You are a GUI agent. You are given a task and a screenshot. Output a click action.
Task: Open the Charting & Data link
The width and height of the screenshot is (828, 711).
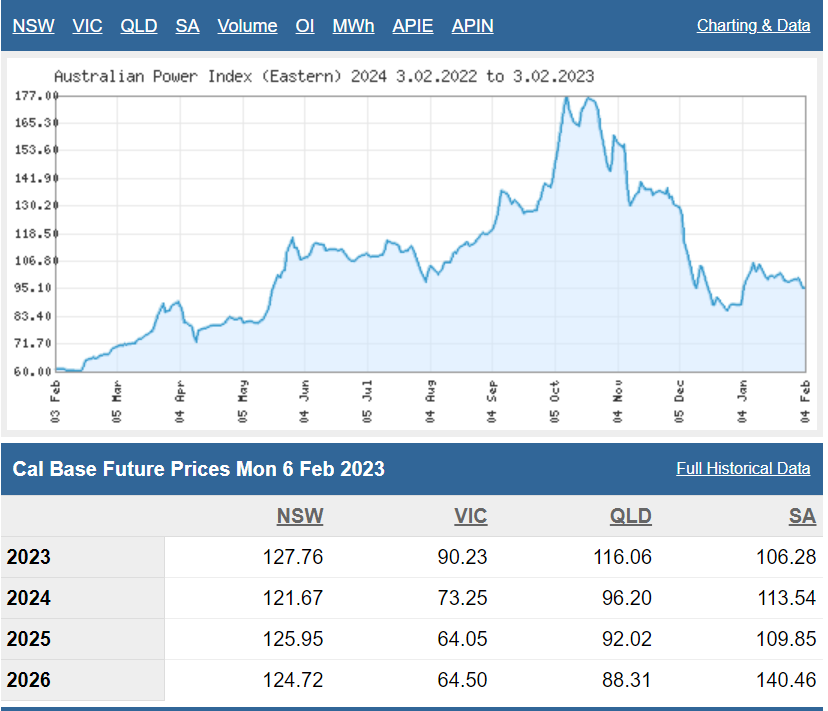pos(753,26)
